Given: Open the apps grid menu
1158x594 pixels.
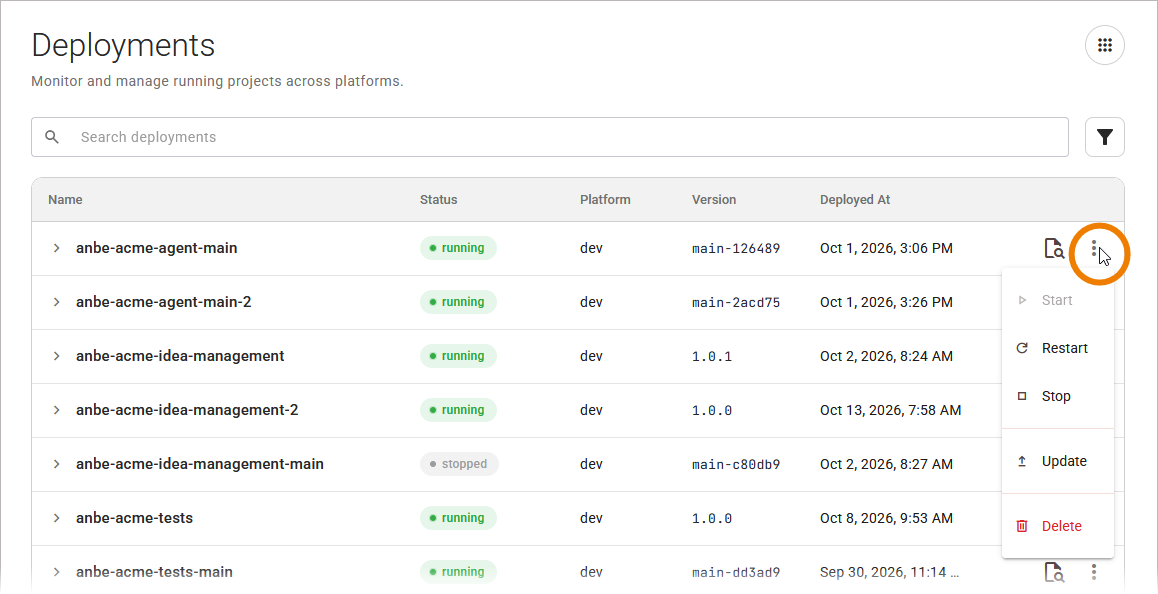Looking at the screenshot, I should click(x=1104, y=45).
